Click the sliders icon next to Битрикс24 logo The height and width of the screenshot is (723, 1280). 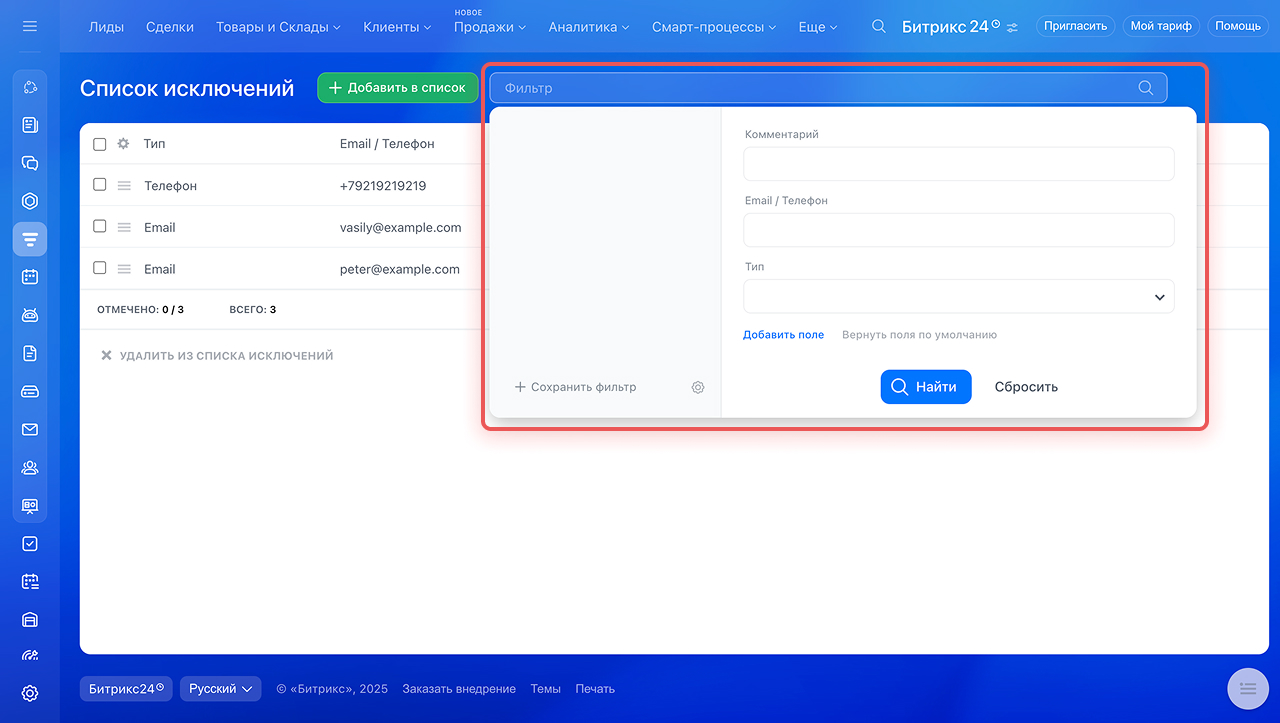coord(1013,27)
